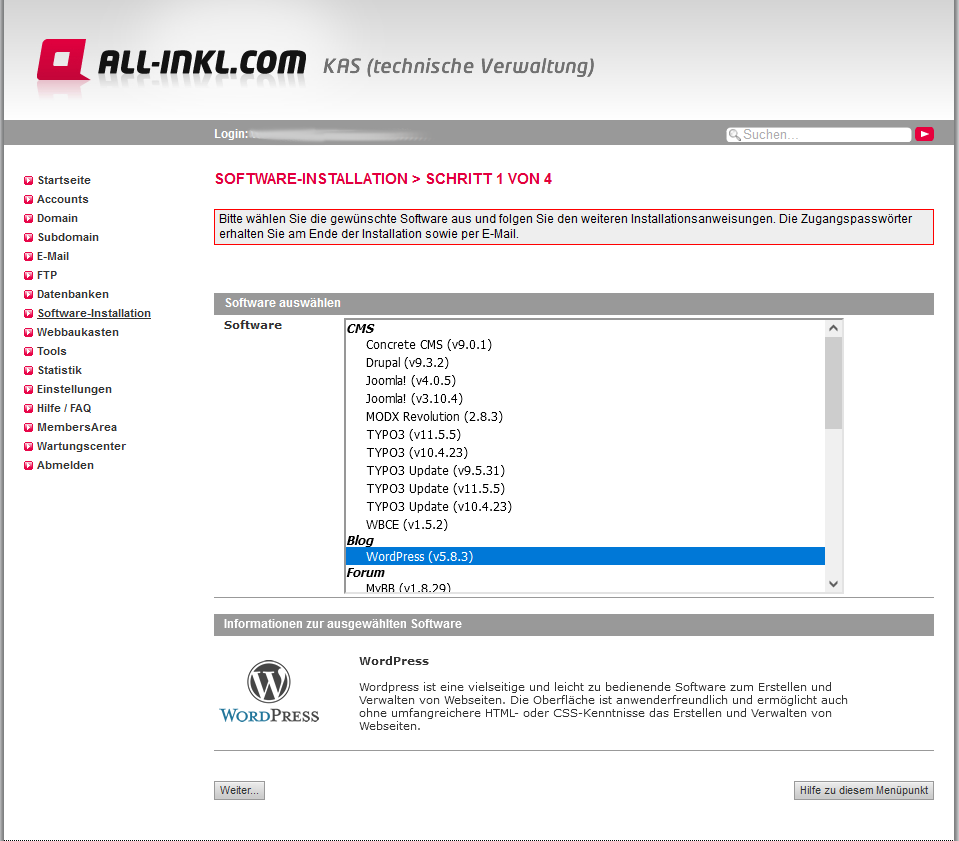Click the red bullet icon beside Datenbanken

tap(28, 294)
